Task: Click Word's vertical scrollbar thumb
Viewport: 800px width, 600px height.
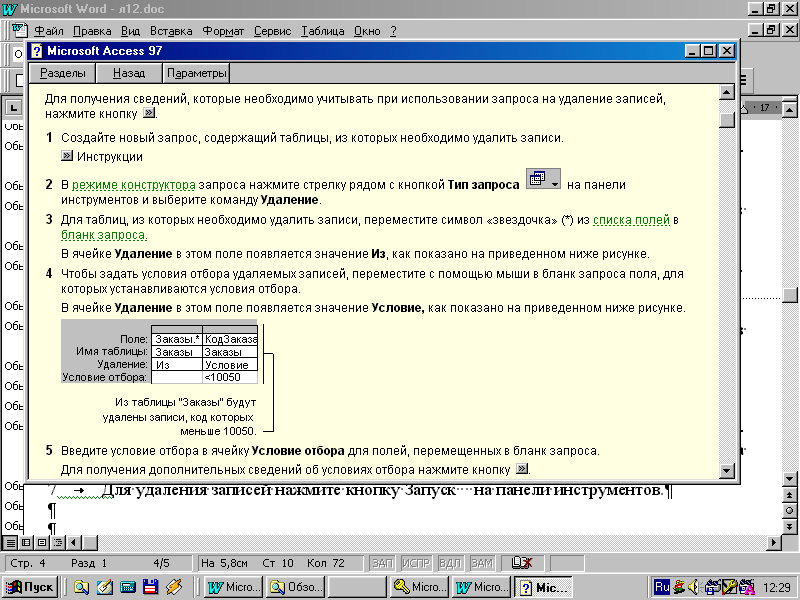Action: [x=790, y=295]
